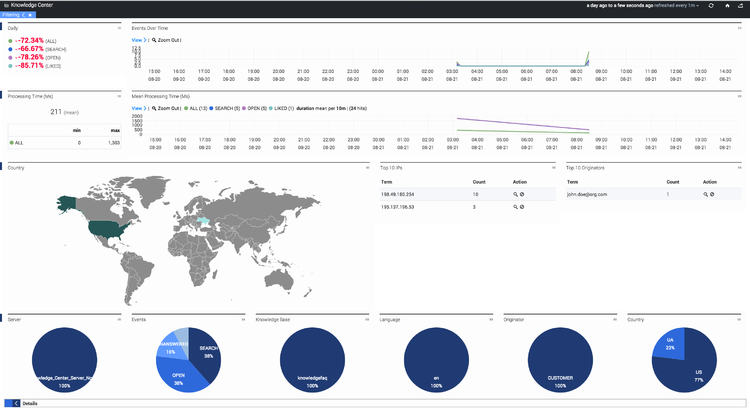Exclude IP 198.49.180.254 with ban icon
The image size is (750, 414).
(522, 194)
